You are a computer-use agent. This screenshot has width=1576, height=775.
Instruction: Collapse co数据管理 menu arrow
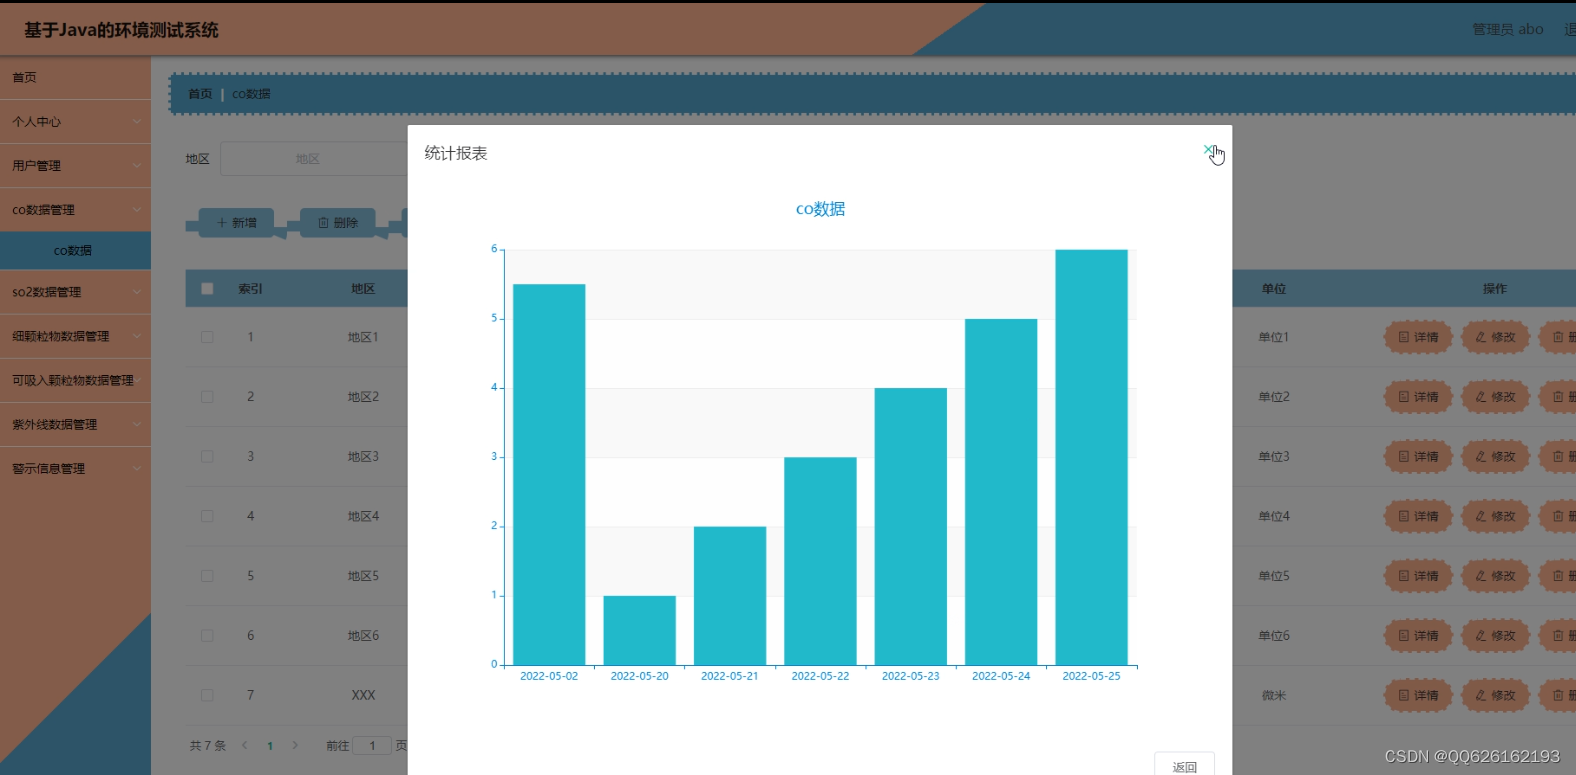[x=137, y=210]
